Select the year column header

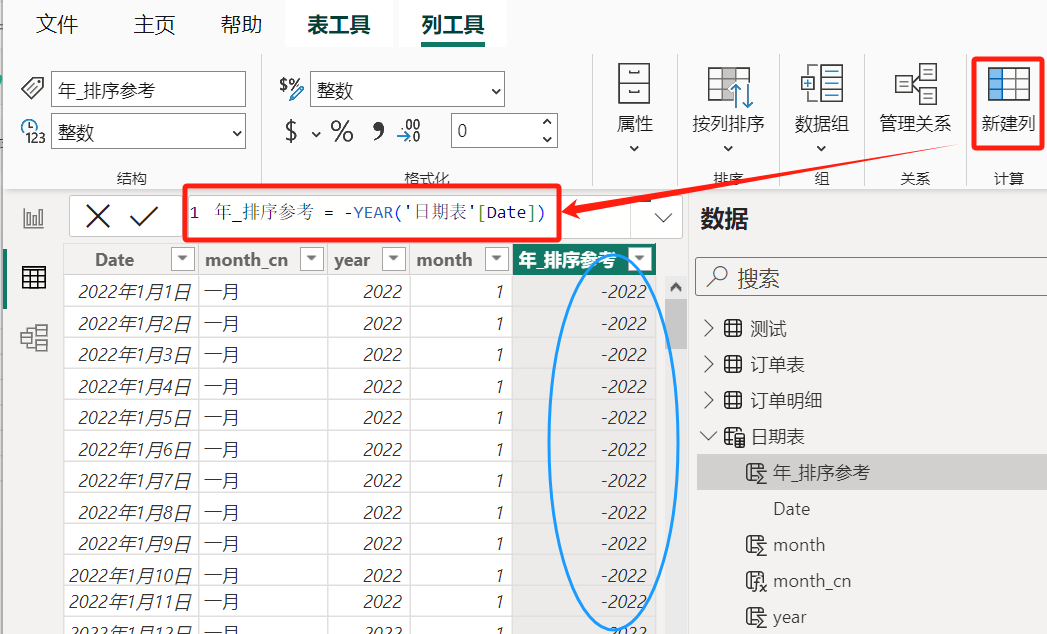pos(352,259)
